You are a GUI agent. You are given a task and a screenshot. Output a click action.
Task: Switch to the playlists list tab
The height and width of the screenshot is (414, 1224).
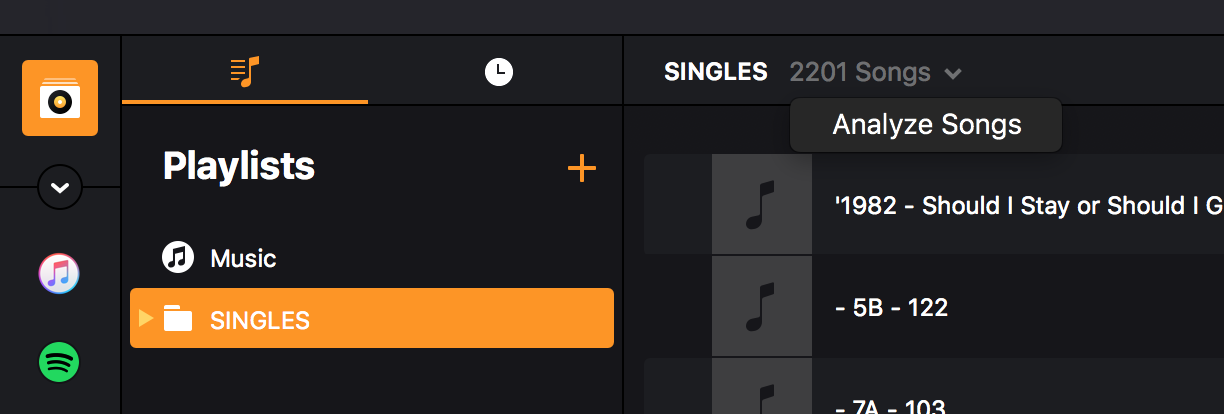coord(245,71)
